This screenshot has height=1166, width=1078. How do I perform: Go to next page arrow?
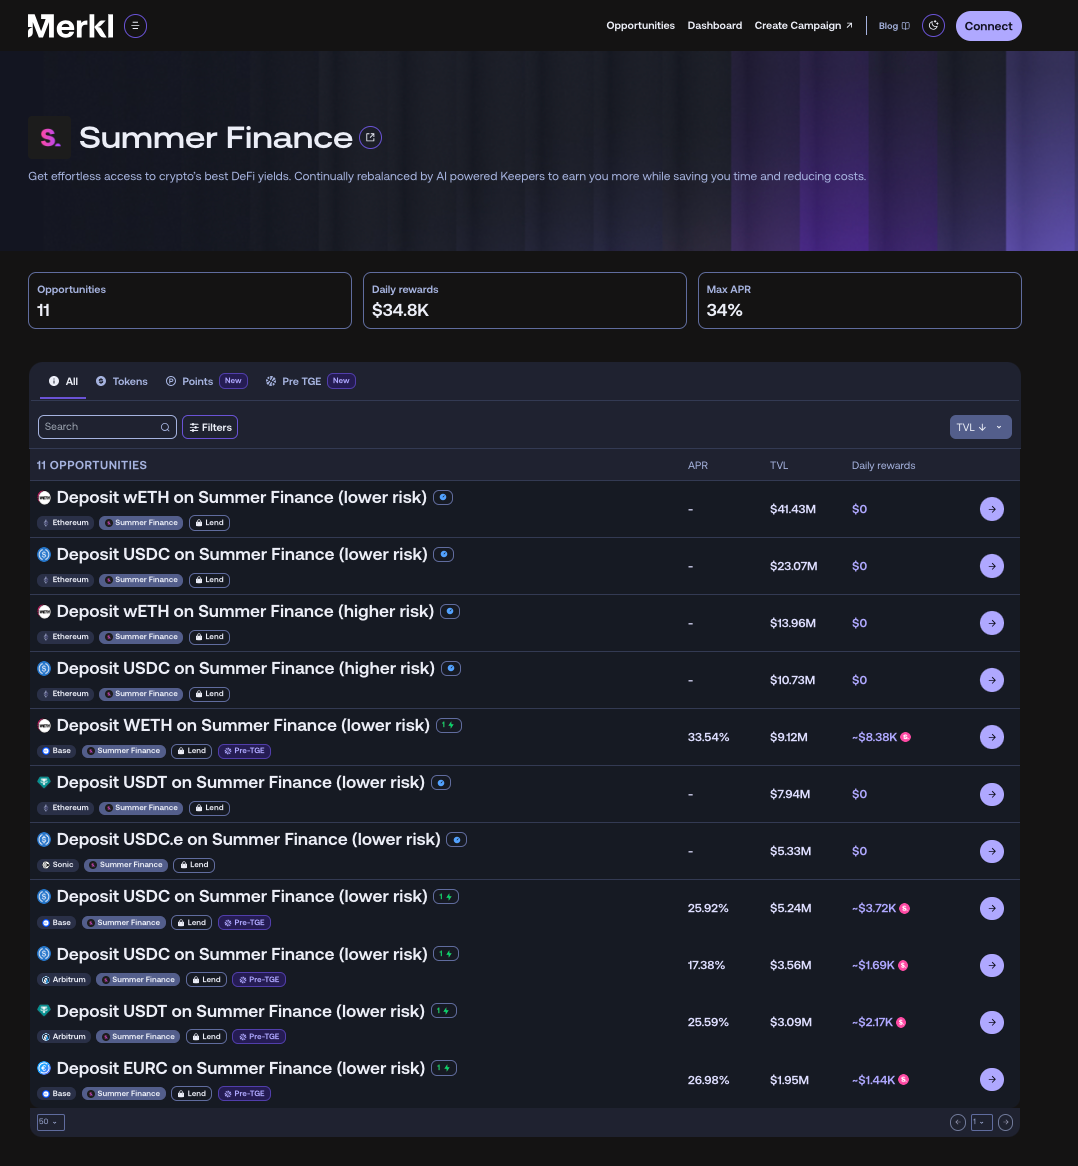coord(1005,1122)
